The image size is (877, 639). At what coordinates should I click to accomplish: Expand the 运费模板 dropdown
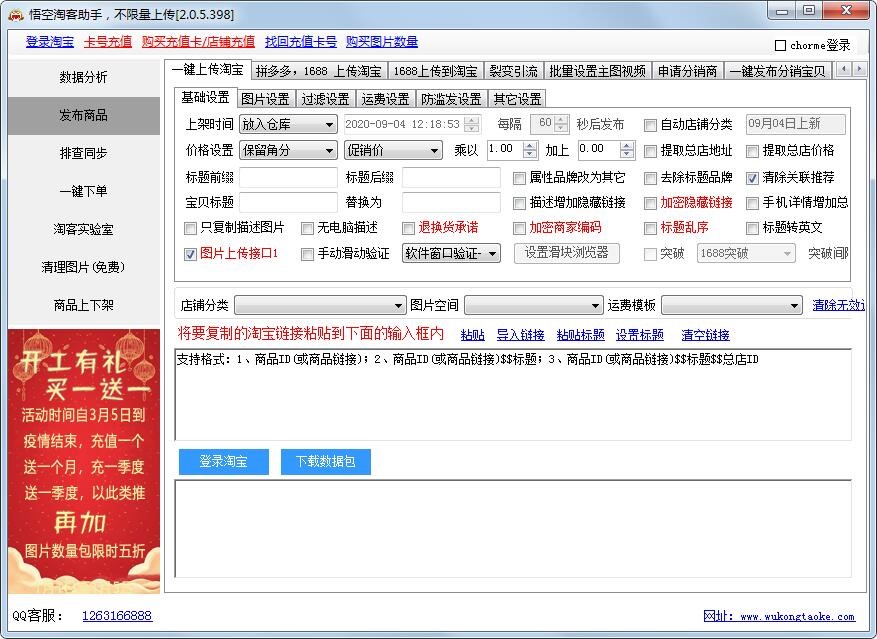click(732, 305)
